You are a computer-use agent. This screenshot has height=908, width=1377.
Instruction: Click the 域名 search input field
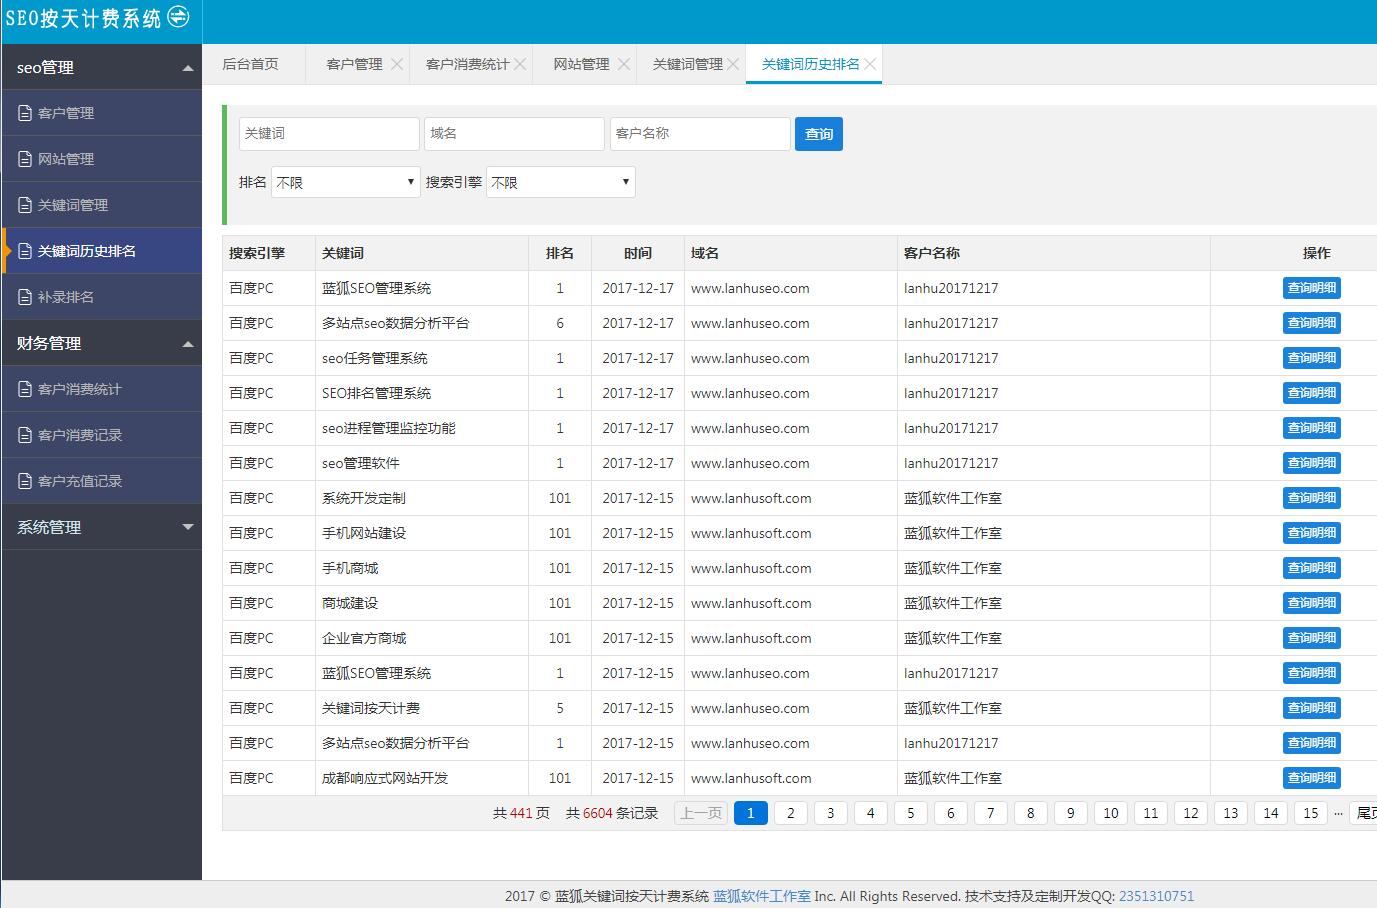[x=514, y=133]
